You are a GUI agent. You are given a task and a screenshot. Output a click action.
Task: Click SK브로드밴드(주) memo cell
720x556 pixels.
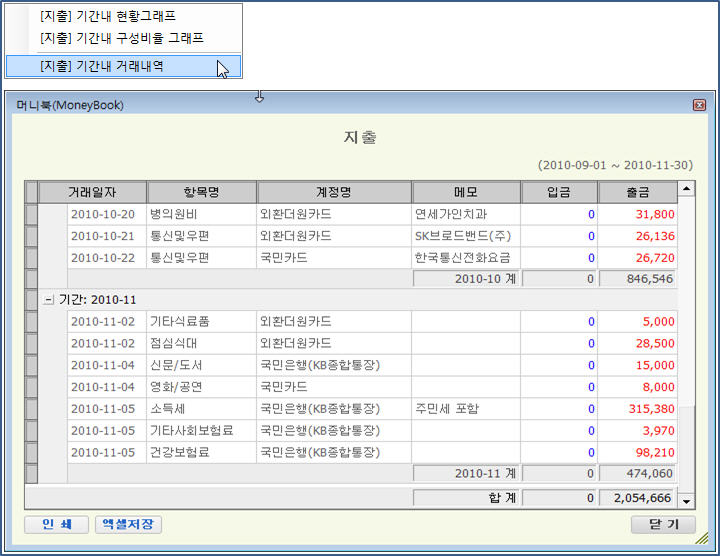466,236
